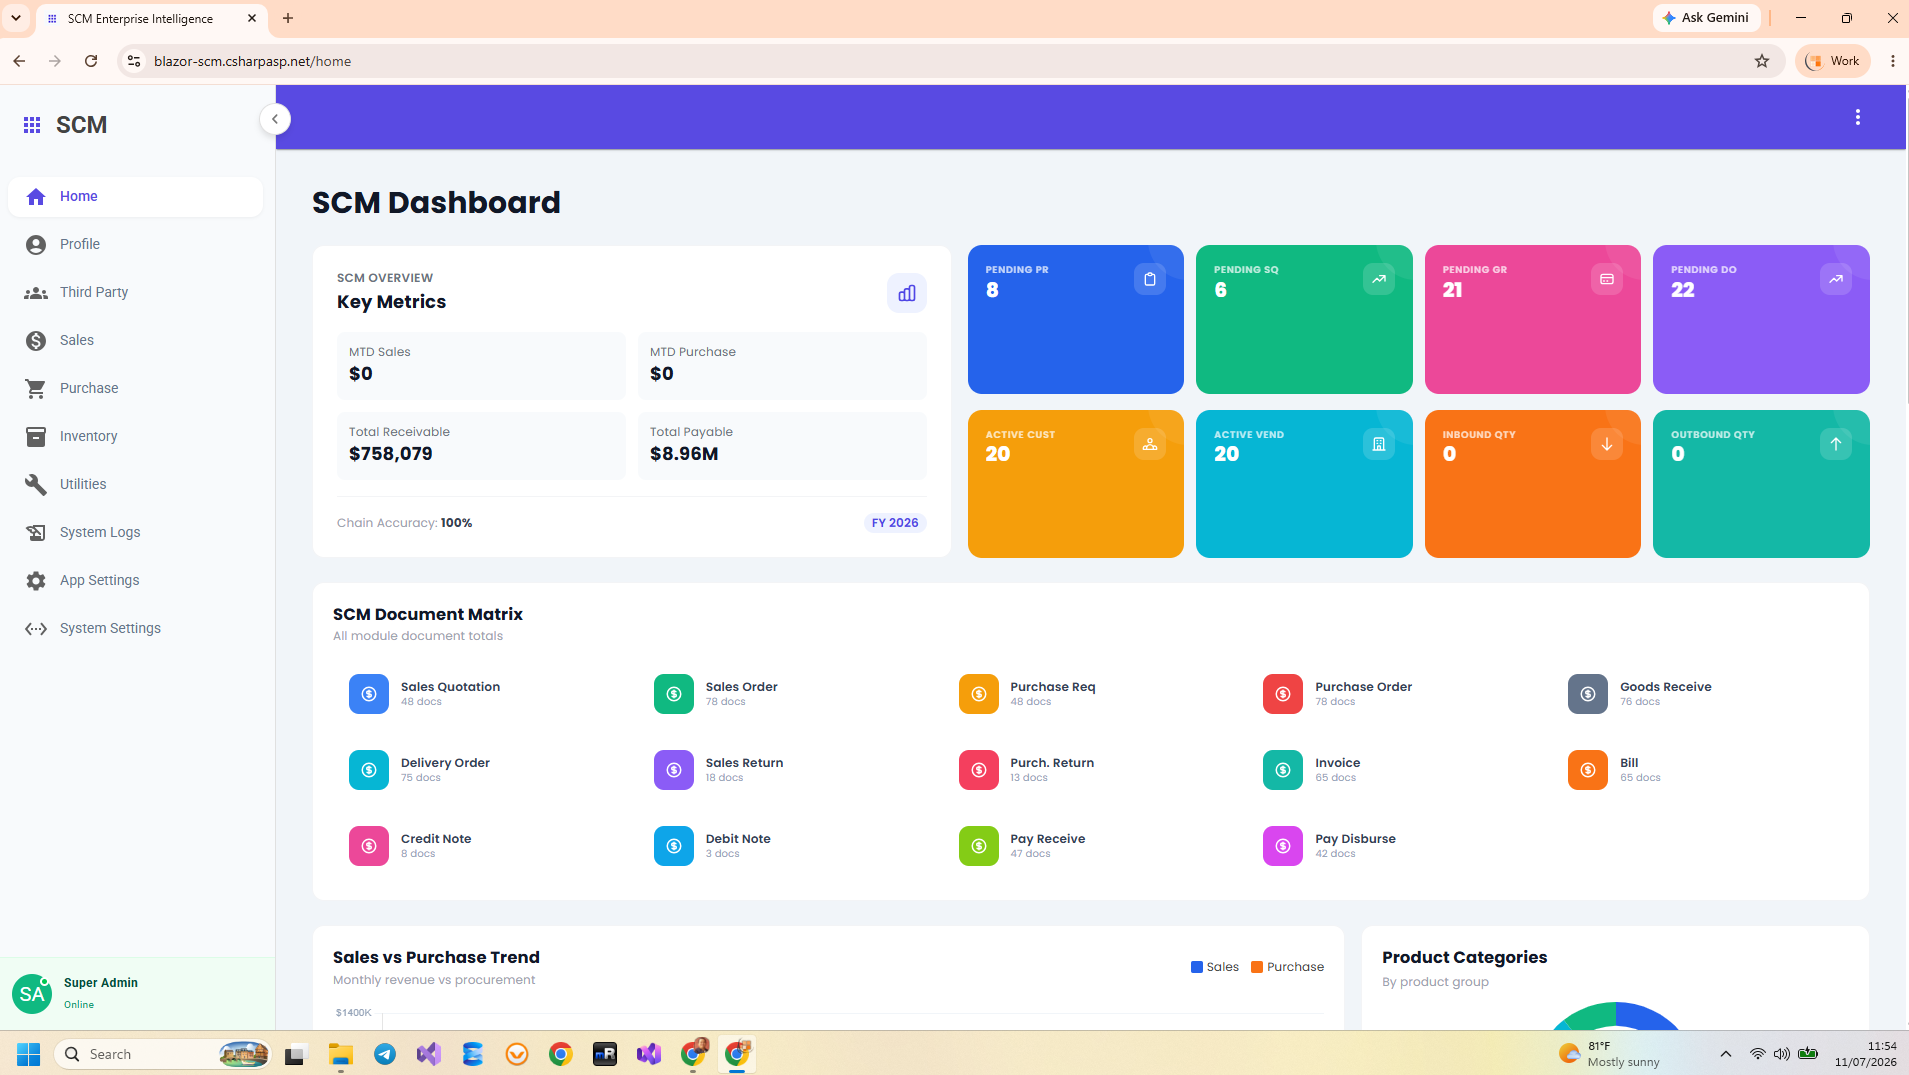Collapse the sidebar with the chevron button
1909x1075 pixels.
pyautogui.click(x=275, y=119)
